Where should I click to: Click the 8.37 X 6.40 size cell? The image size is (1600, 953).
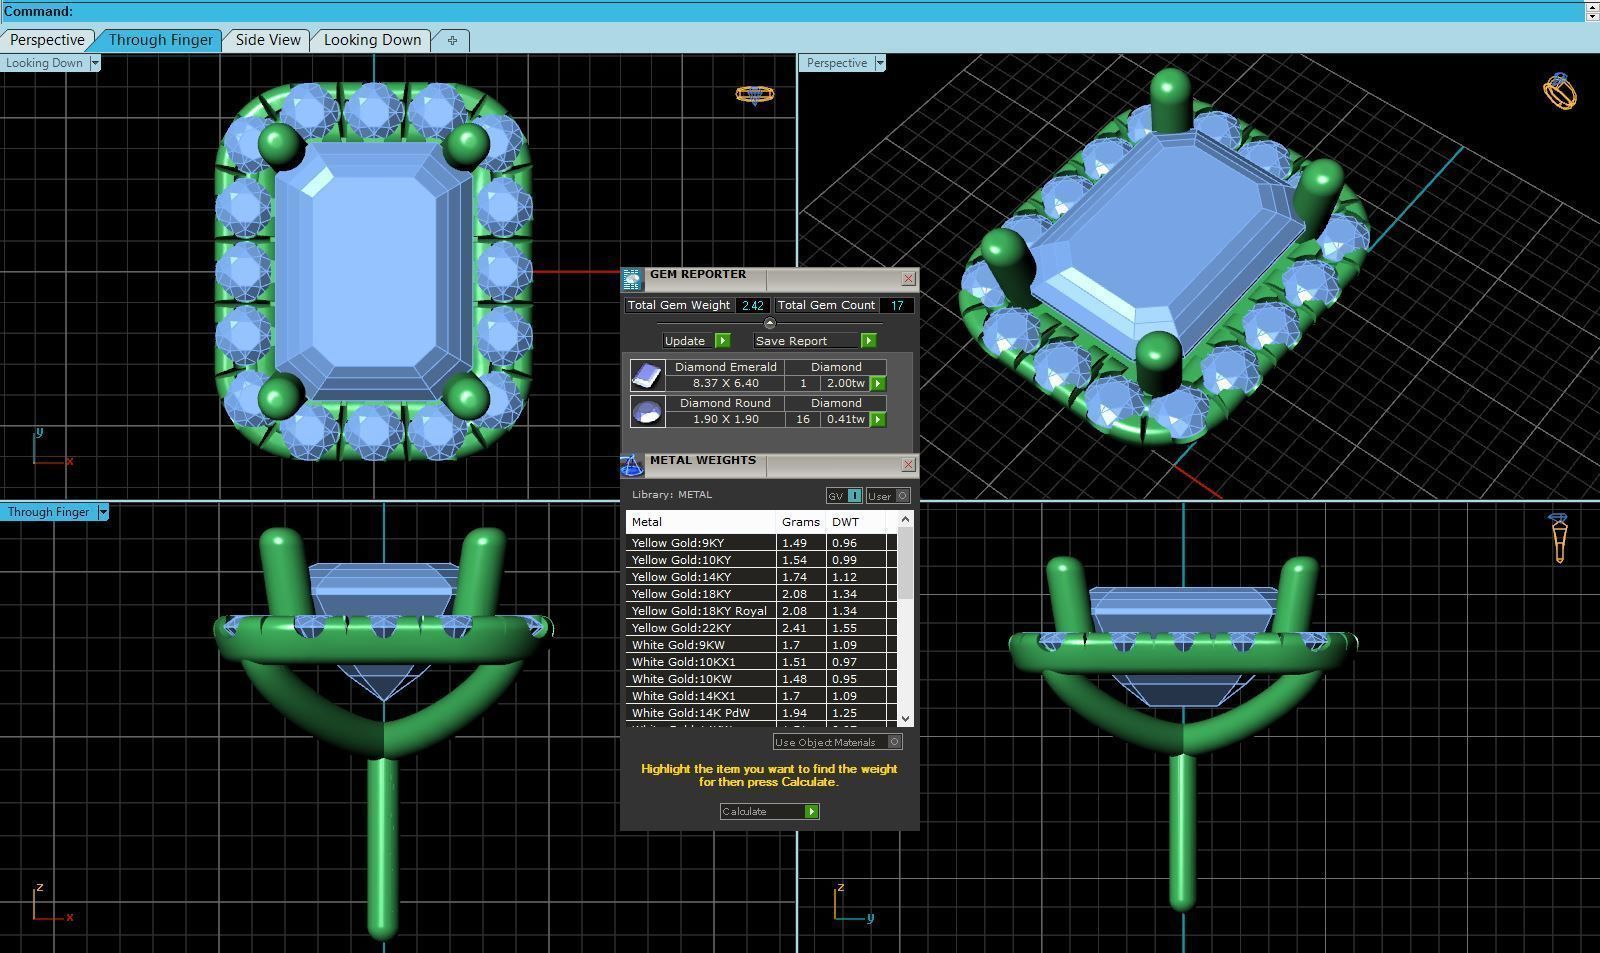coord(725,384)
